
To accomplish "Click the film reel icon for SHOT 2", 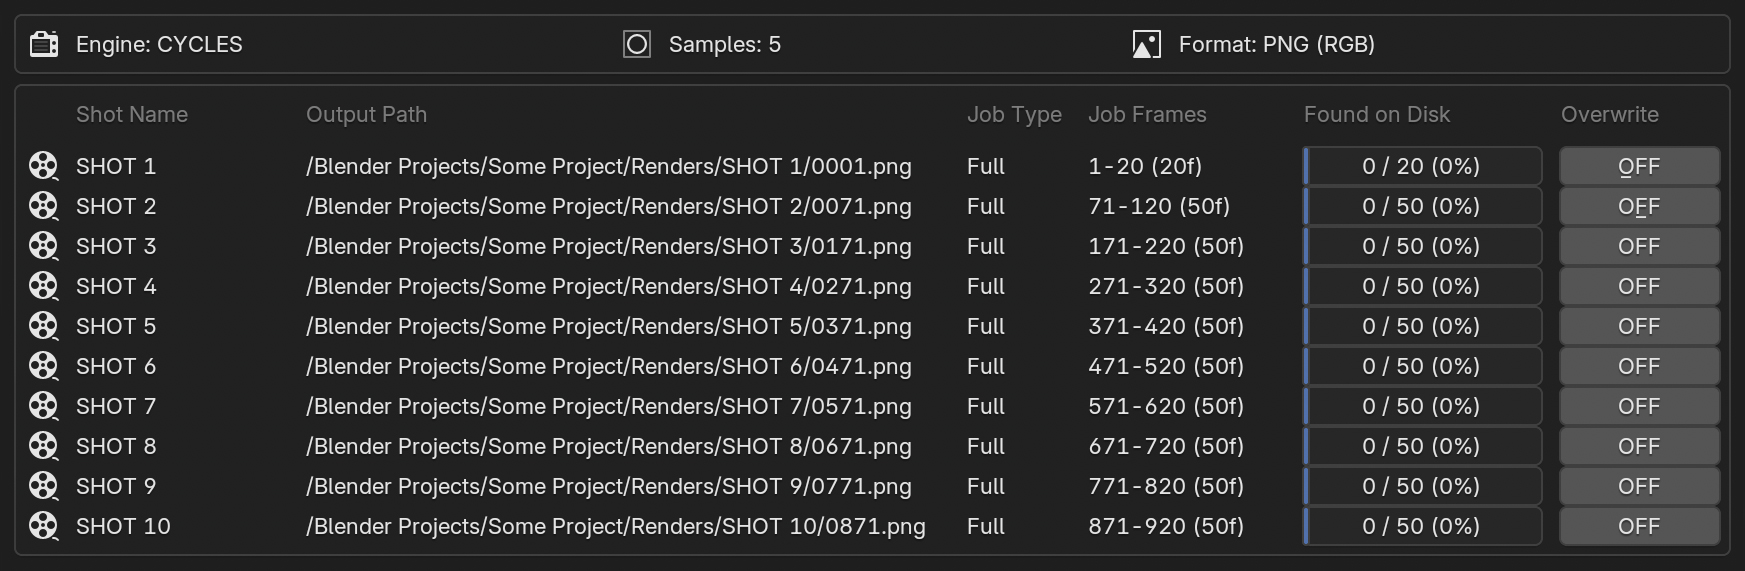I will (43, 206).
